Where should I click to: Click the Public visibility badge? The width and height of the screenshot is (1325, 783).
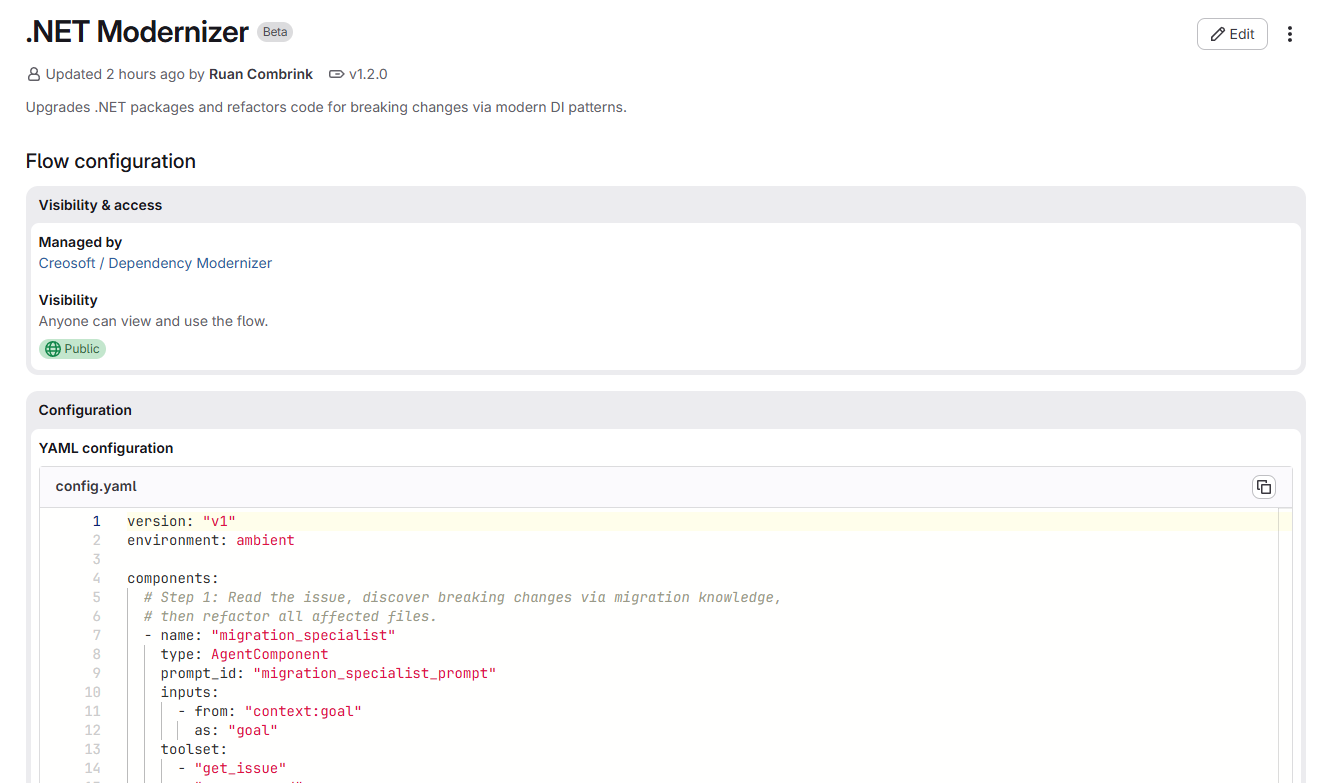(x=72, y=349)
